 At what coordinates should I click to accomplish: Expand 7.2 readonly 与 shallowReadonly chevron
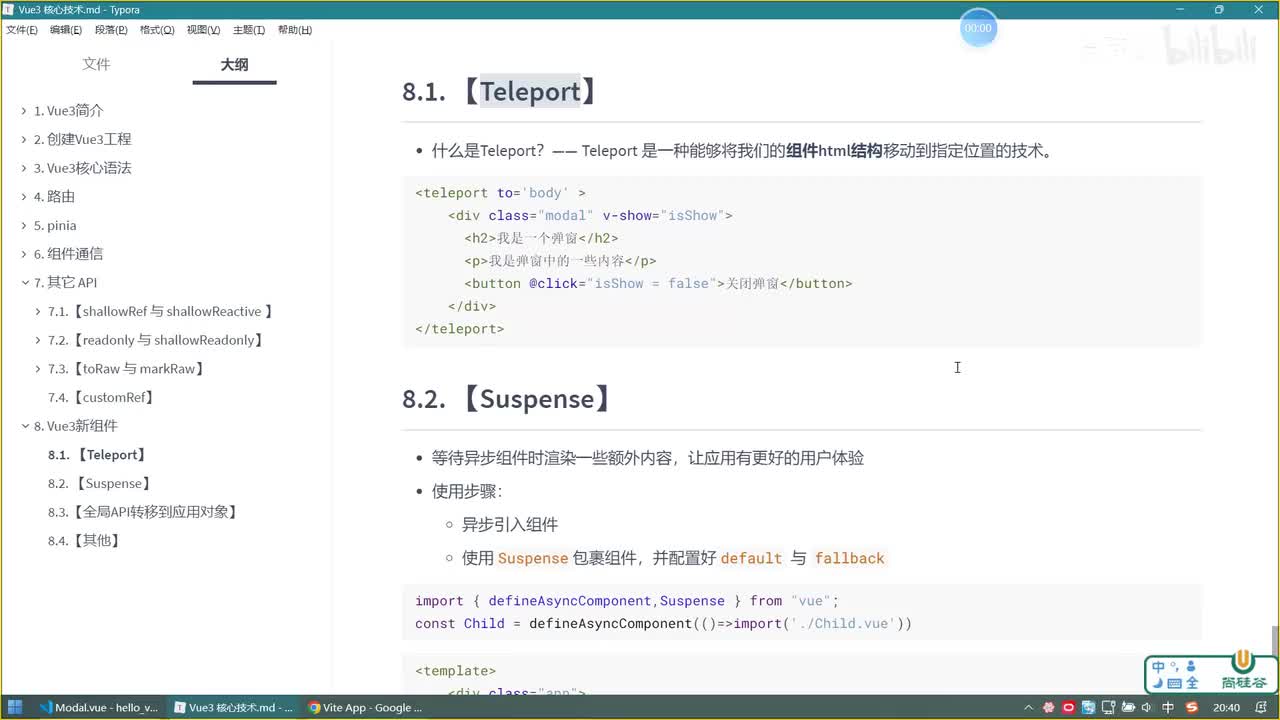point(38,340)
